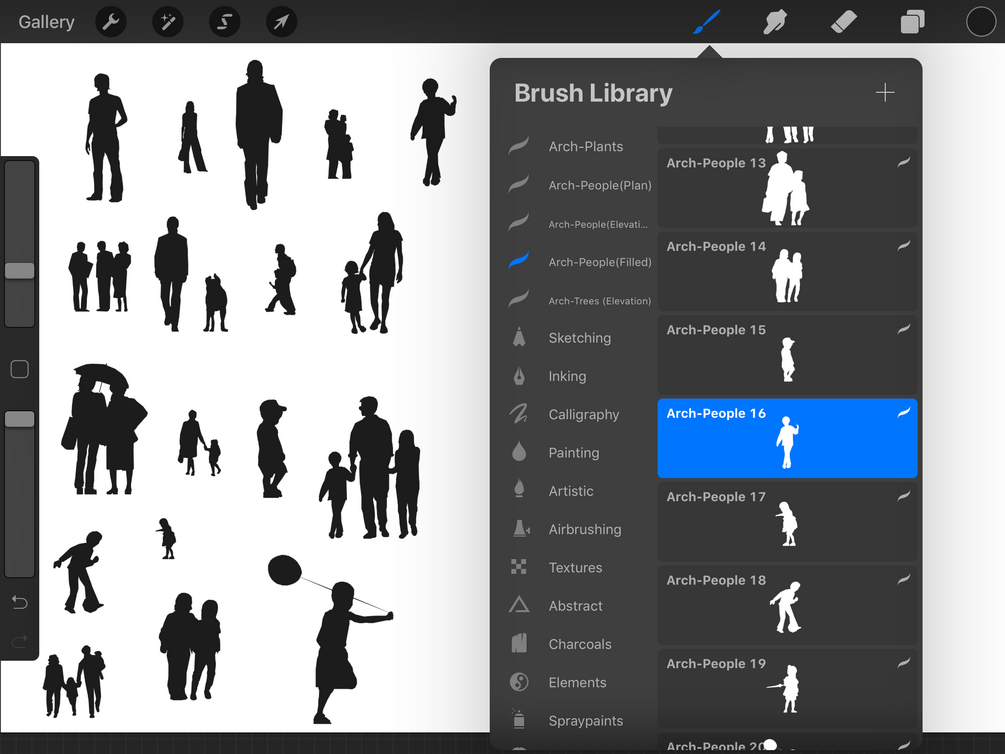
Task: Choose the Arch-People 16 brush
Action: tap(787, 439)
